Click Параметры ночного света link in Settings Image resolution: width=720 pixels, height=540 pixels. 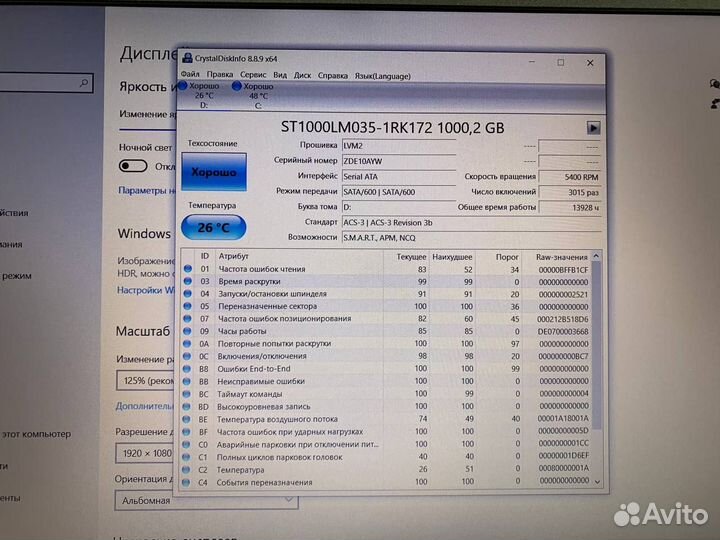tap(147, 190)
